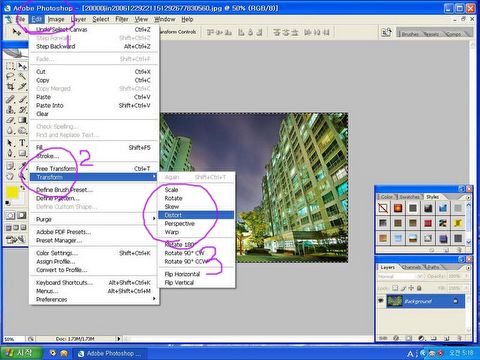Switch to the Channels tab
This screenshot has height=360, width=480.
(x=411, y=267)
